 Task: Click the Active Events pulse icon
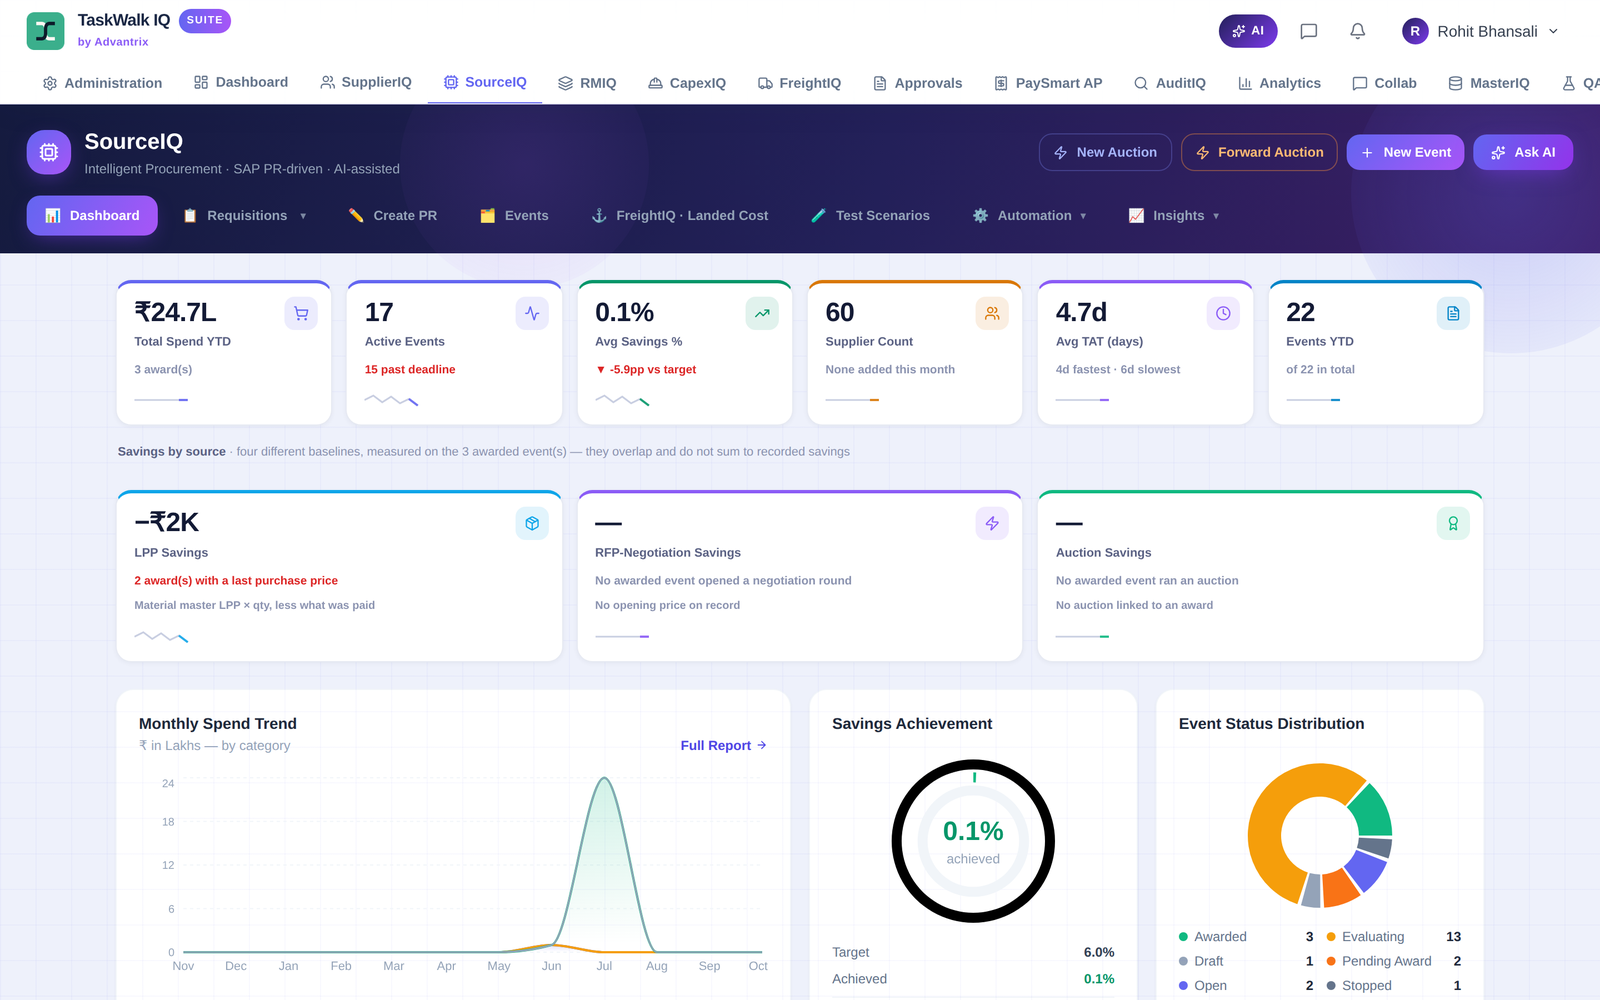[532, 313]
